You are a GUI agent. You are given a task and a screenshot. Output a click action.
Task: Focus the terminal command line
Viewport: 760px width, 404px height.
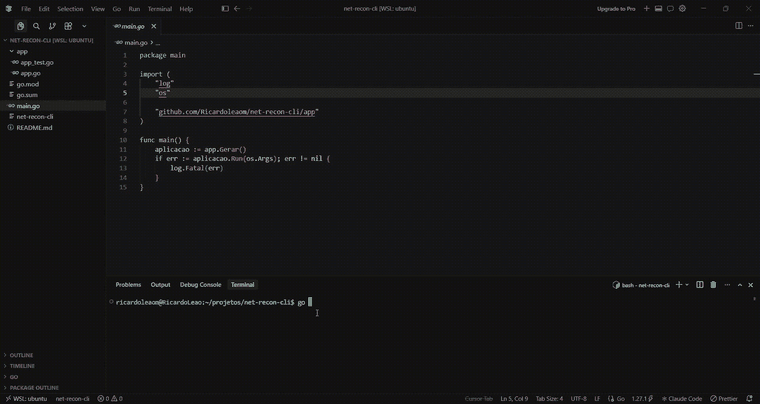(310, 302)
